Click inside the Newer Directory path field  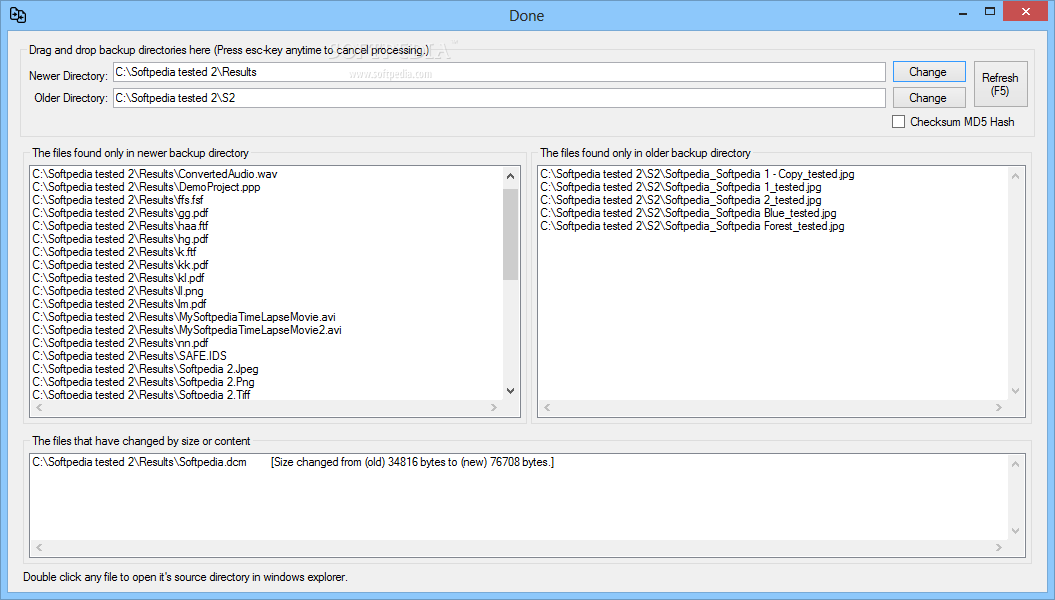pyautogui.click(x=400, y=71)
